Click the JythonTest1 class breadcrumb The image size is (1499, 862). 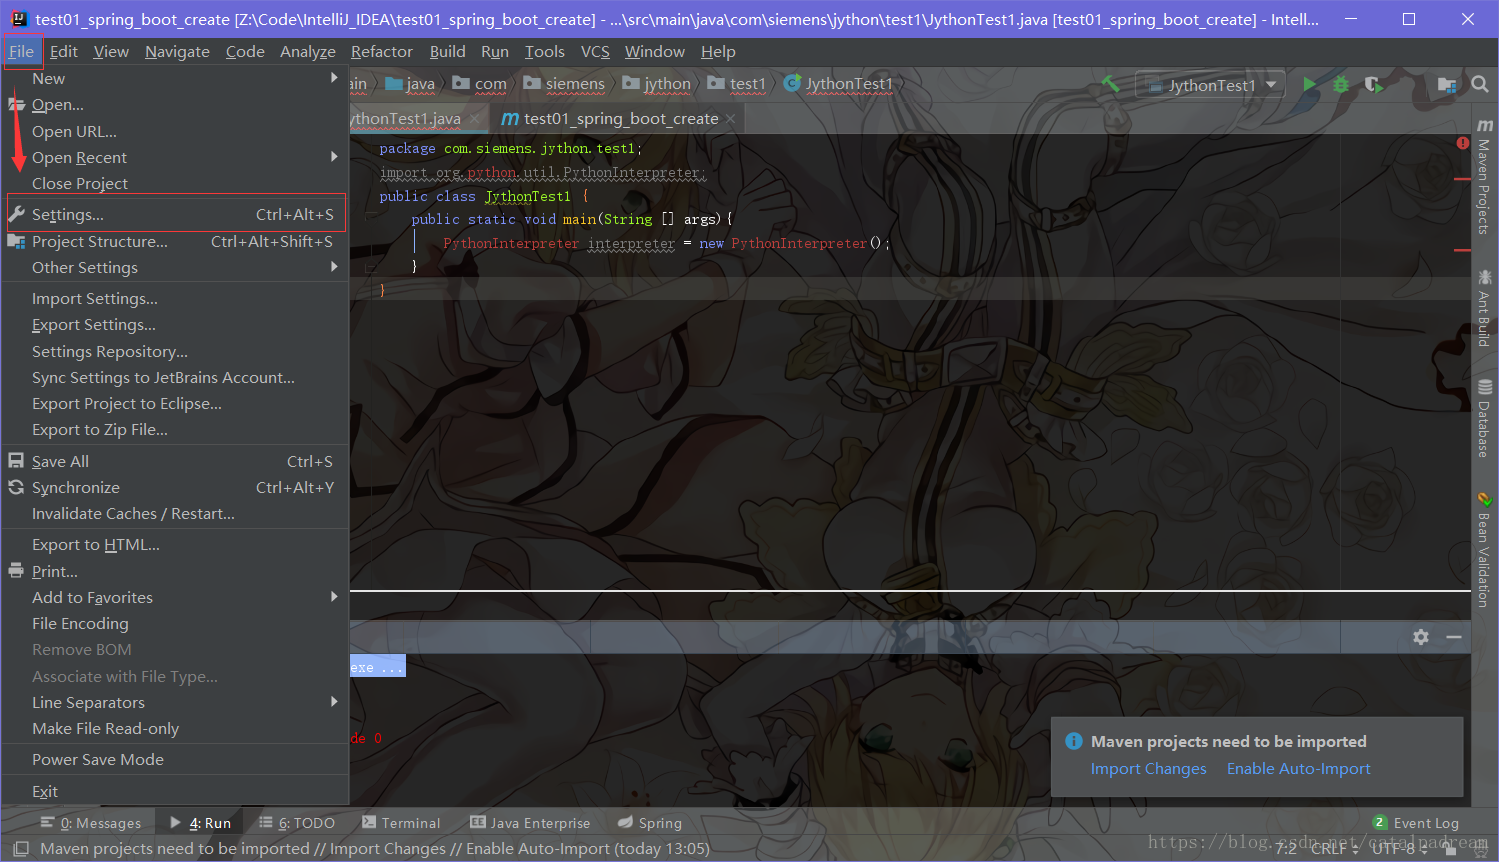coord(839,84)
